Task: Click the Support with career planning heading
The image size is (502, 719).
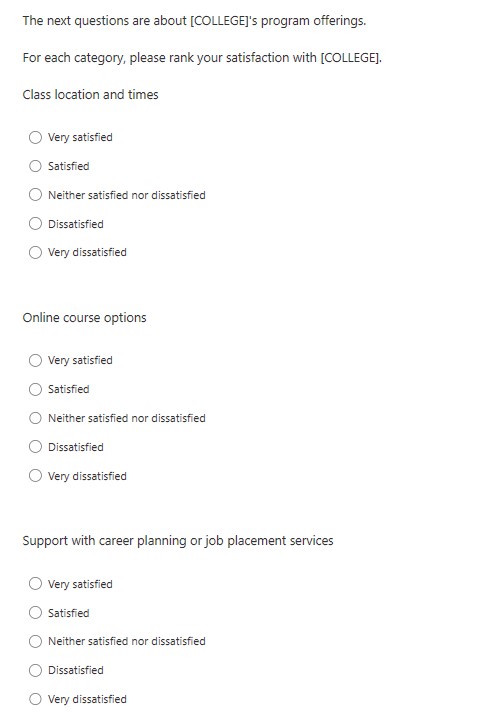Action: [x=178, y=541]
